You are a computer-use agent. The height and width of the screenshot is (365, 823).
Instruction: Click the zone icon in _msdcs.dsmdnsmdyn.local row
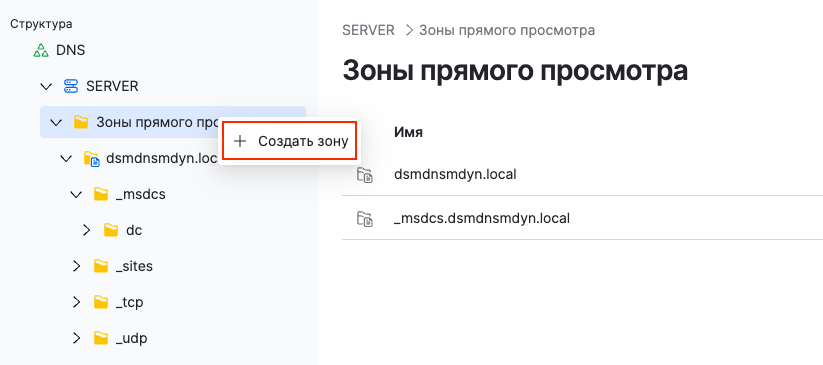(x=364, y=218)
